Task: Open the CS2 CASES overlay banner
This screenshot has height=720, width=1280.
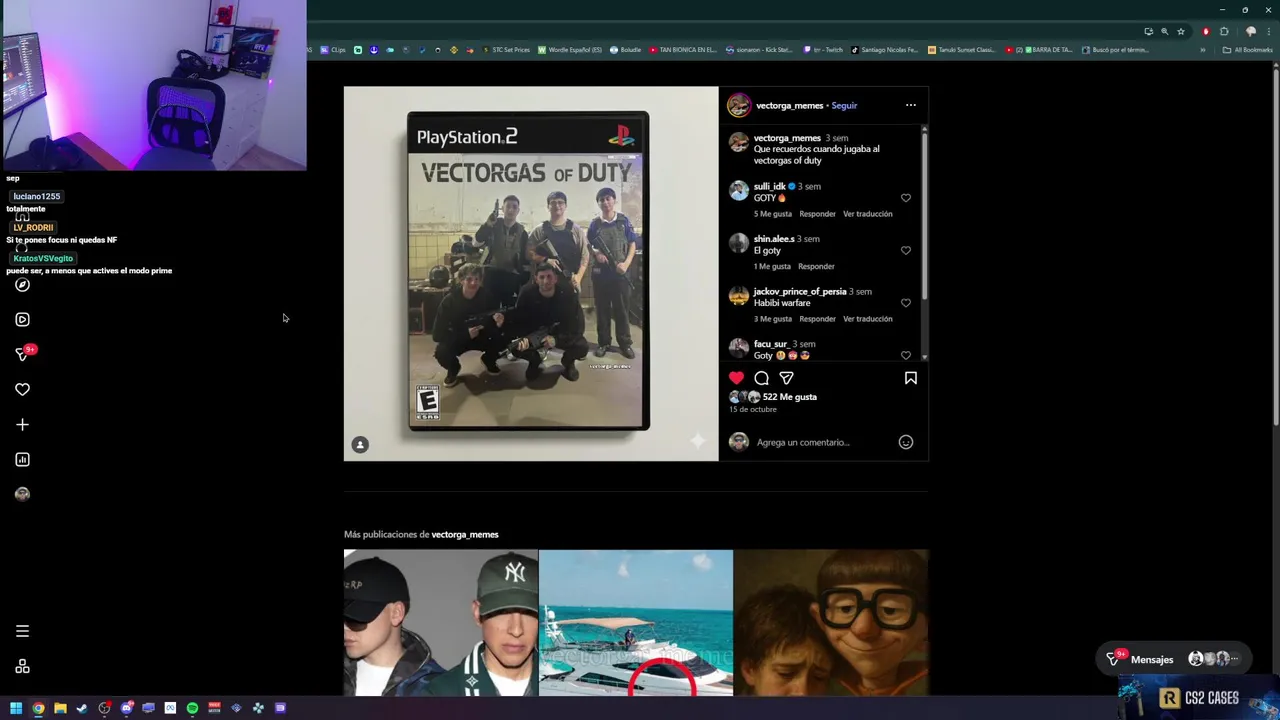Action: (1199, 698)
